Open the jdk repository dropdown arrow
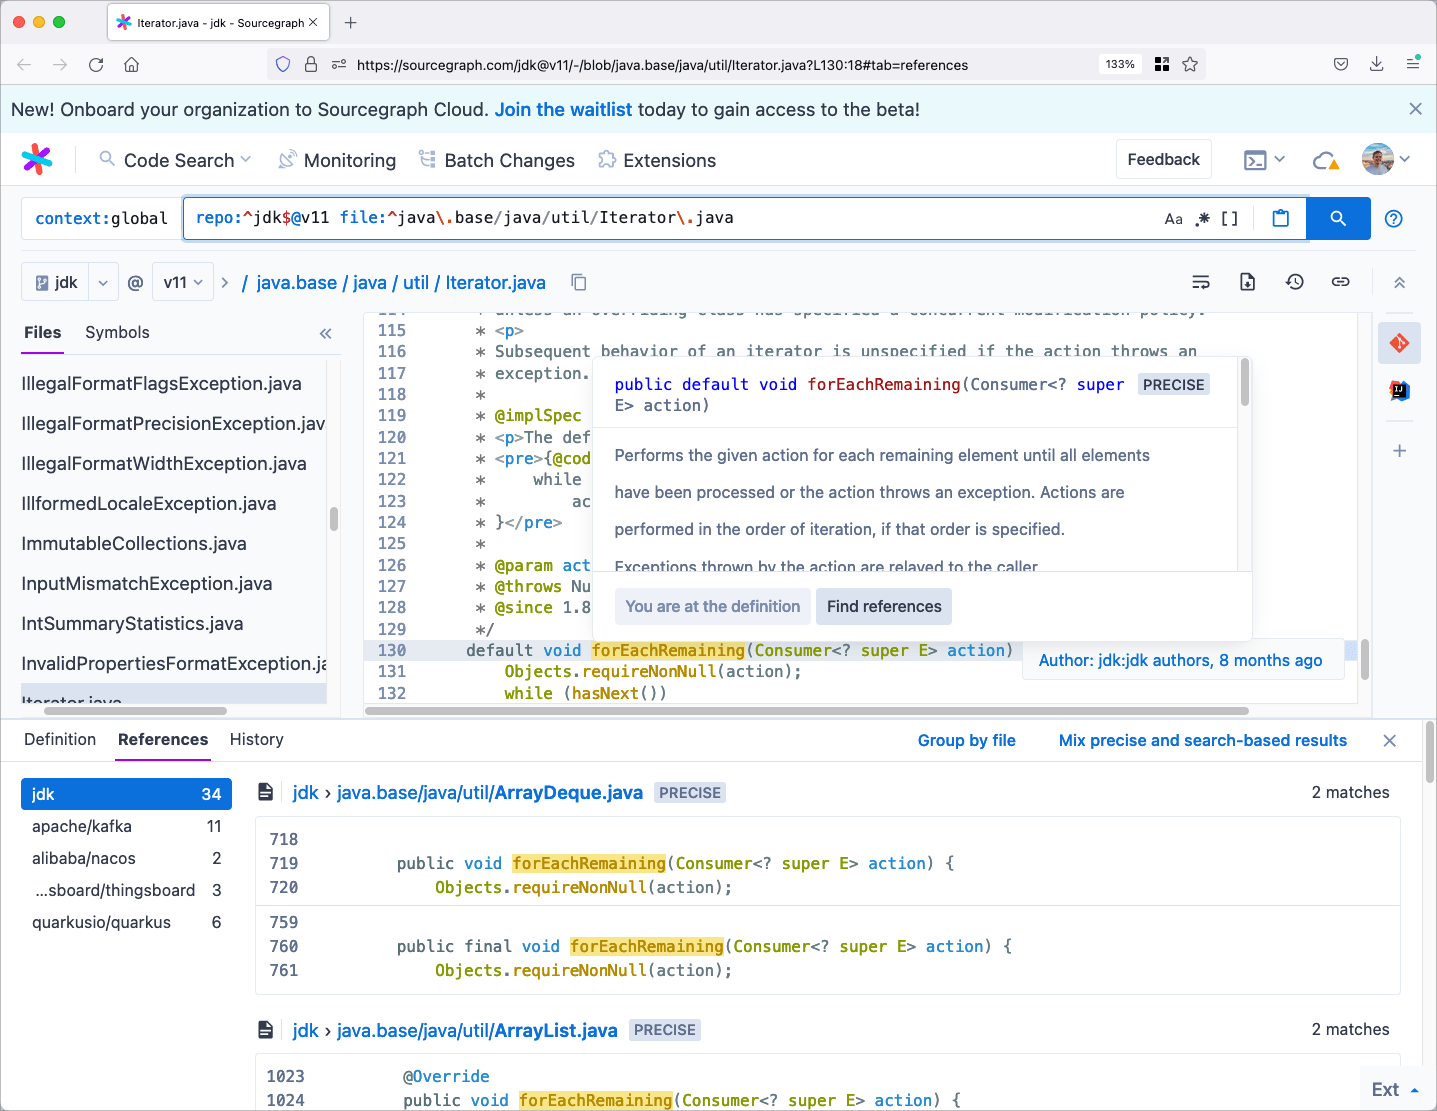Viewport: 1437px width, 1111px height. point(103,283)
